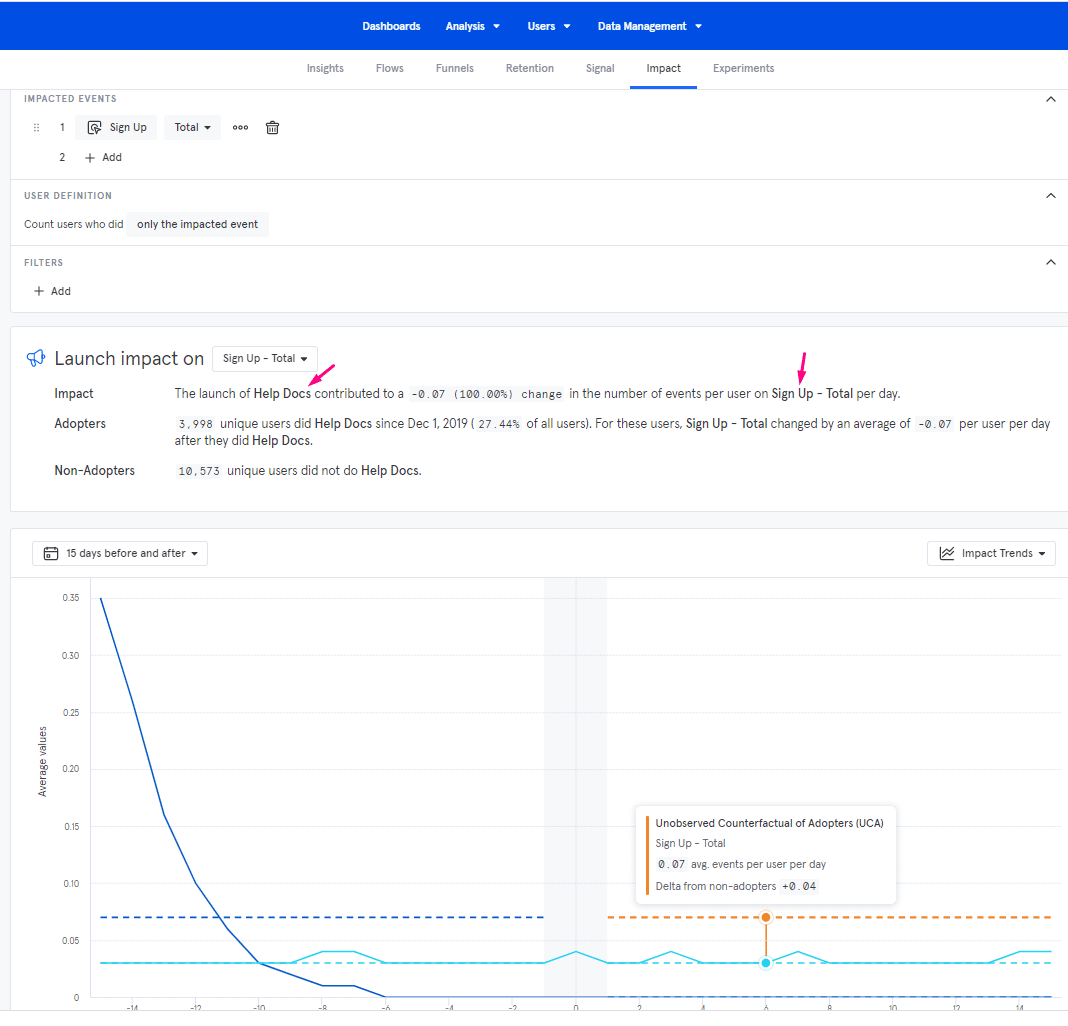1068x1026 pixels.
Task: Click the chart icon in Impact Trends
Action: [x=947, y=553]
